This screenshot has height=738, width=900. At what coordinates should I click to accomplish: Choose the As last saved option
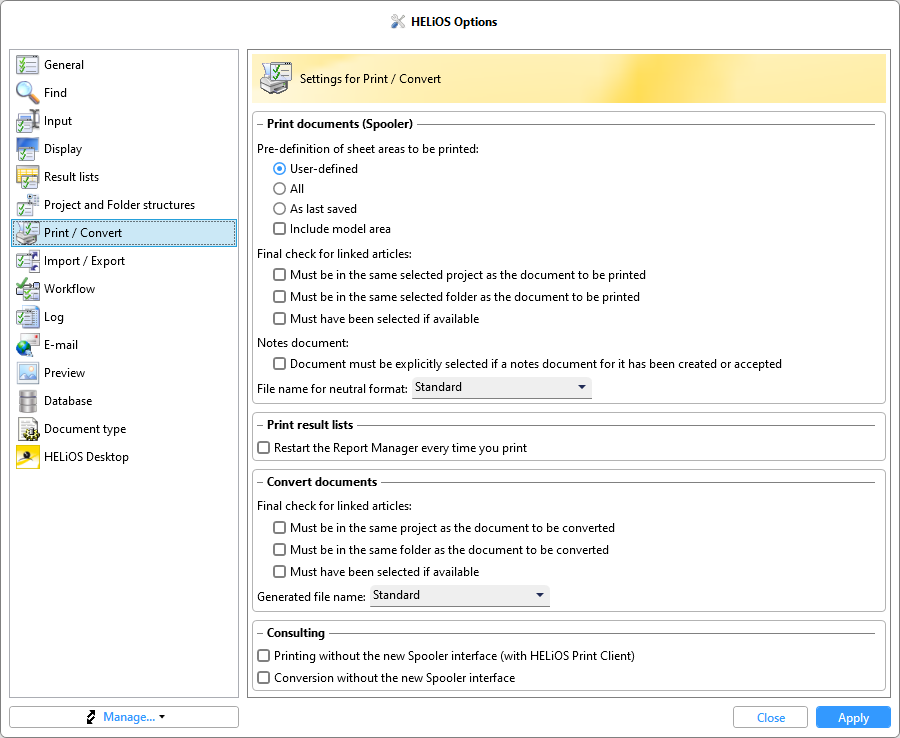pos(280,209)
